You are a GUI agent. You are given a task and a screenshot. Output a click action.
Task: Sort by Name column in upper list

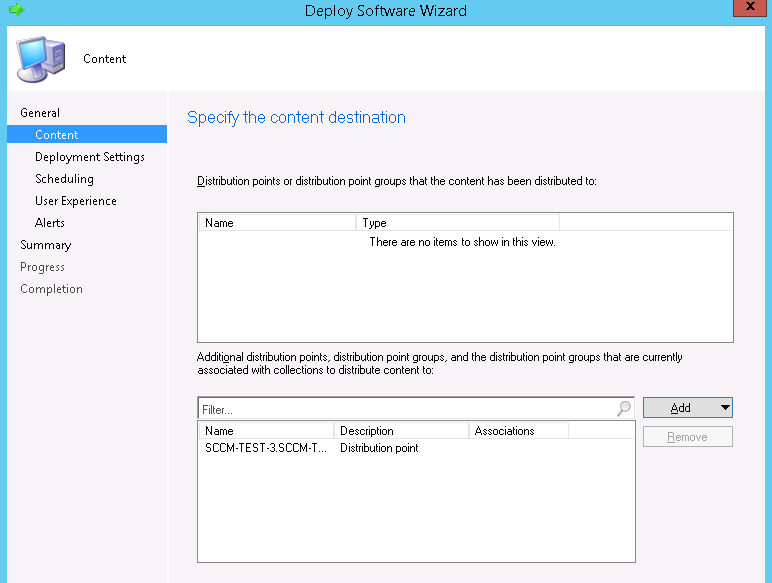tap(276, 223)
